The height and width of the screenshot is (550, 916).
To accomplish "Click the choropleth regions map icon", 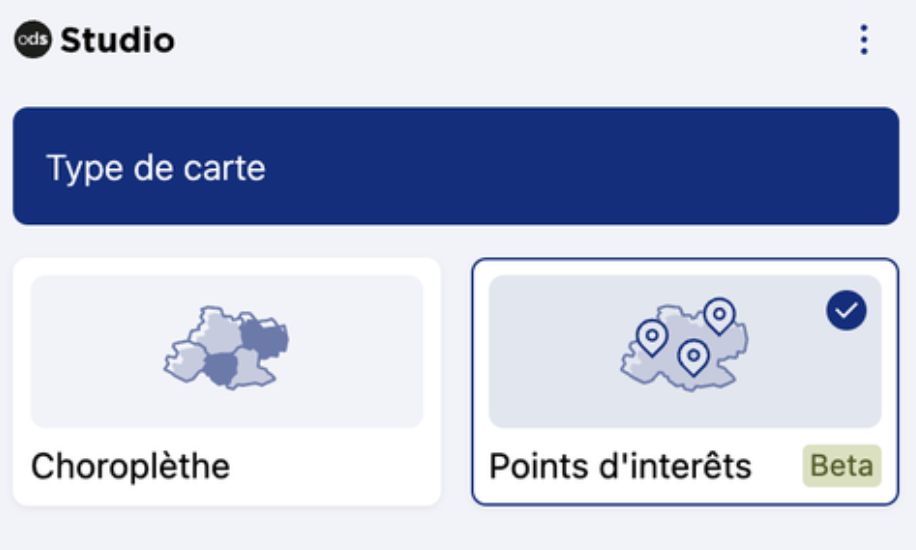I will click(227, 347).
